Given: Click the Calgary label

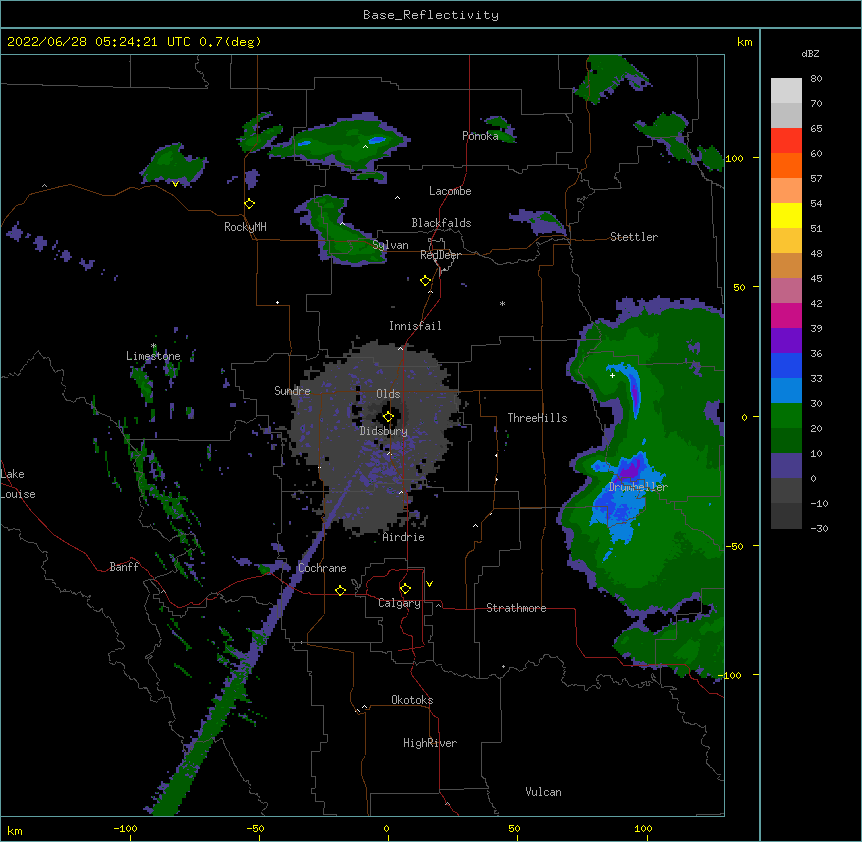Looking at the screenshot, I should pyautogui.click(x=400, y=603).
